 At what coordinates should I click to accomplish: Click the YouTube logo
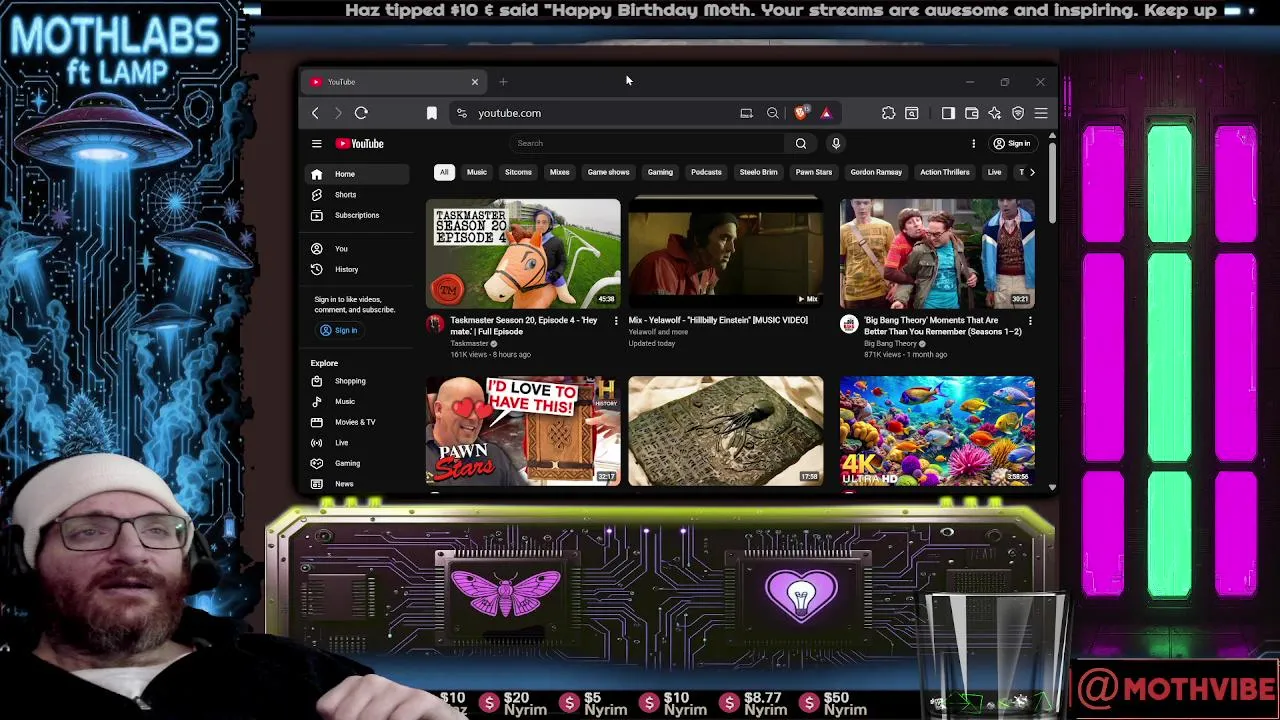click(359, 143)
